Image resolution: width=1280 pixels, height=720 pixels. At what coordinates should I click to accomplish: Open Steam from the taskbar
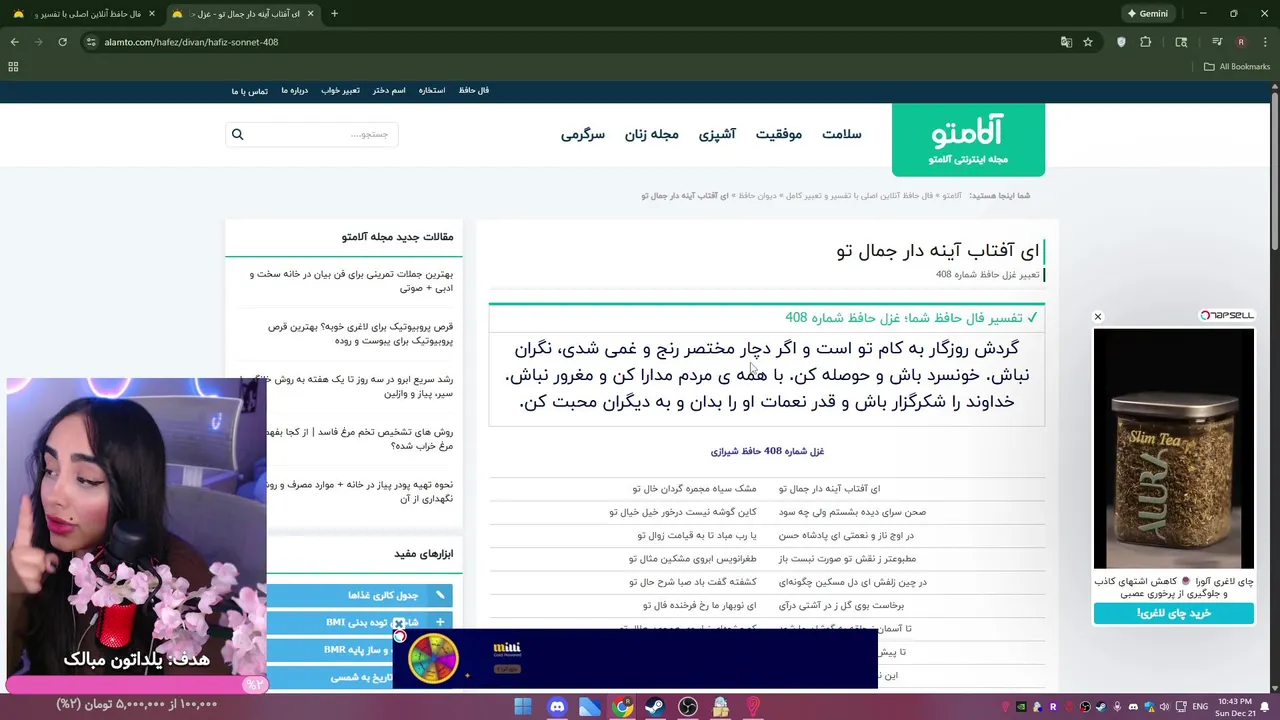pos(655,707)
